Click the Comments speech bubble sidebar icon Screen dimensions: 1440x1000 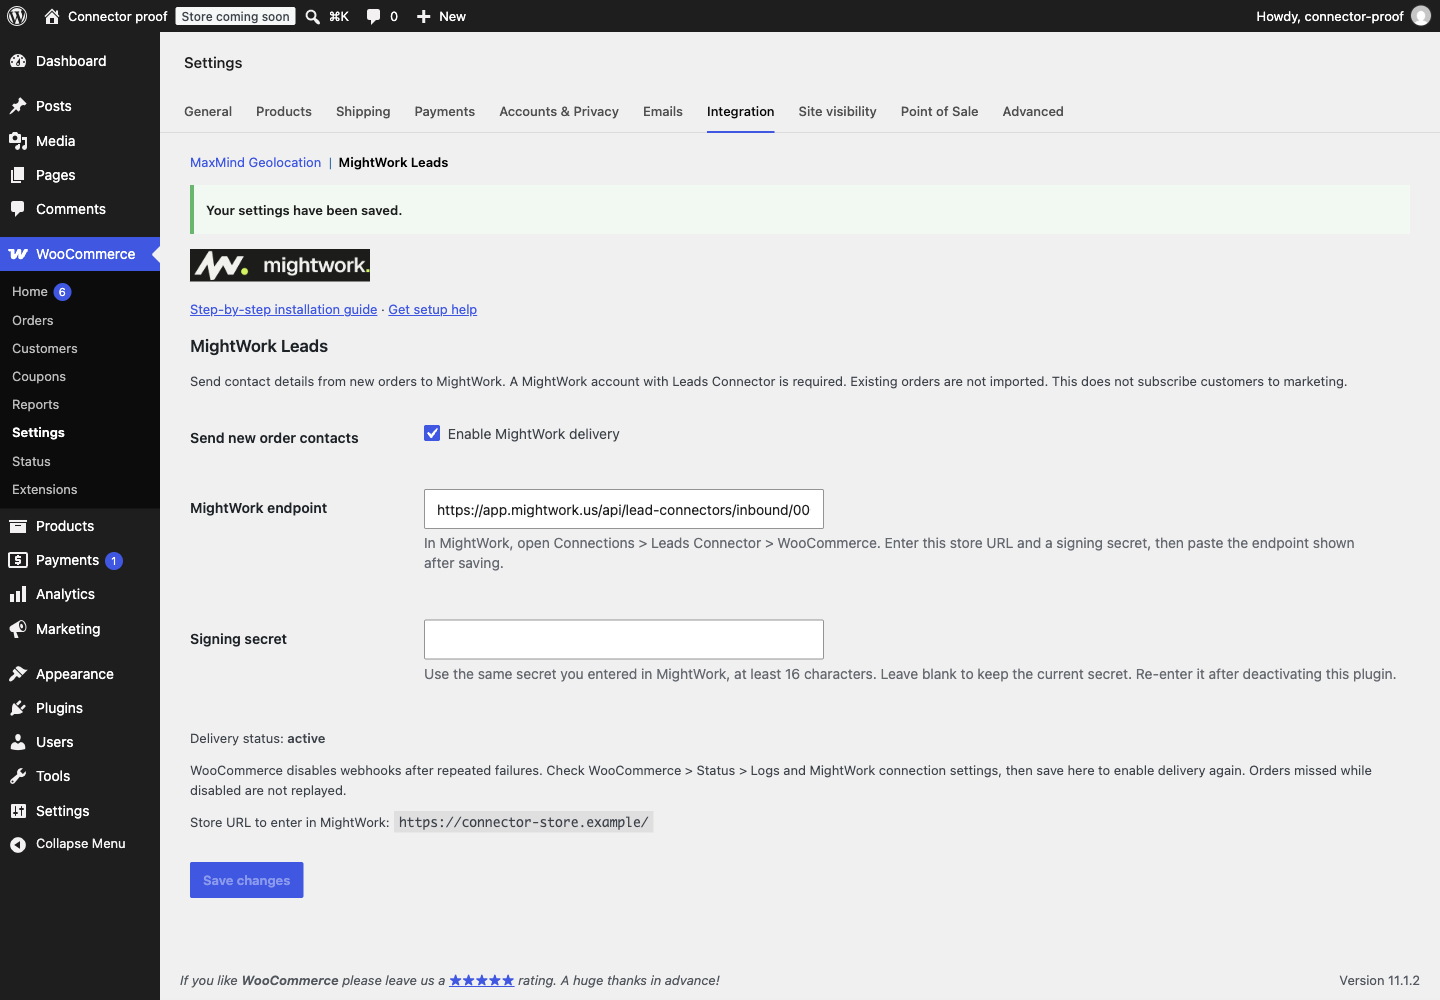[18, 209]
